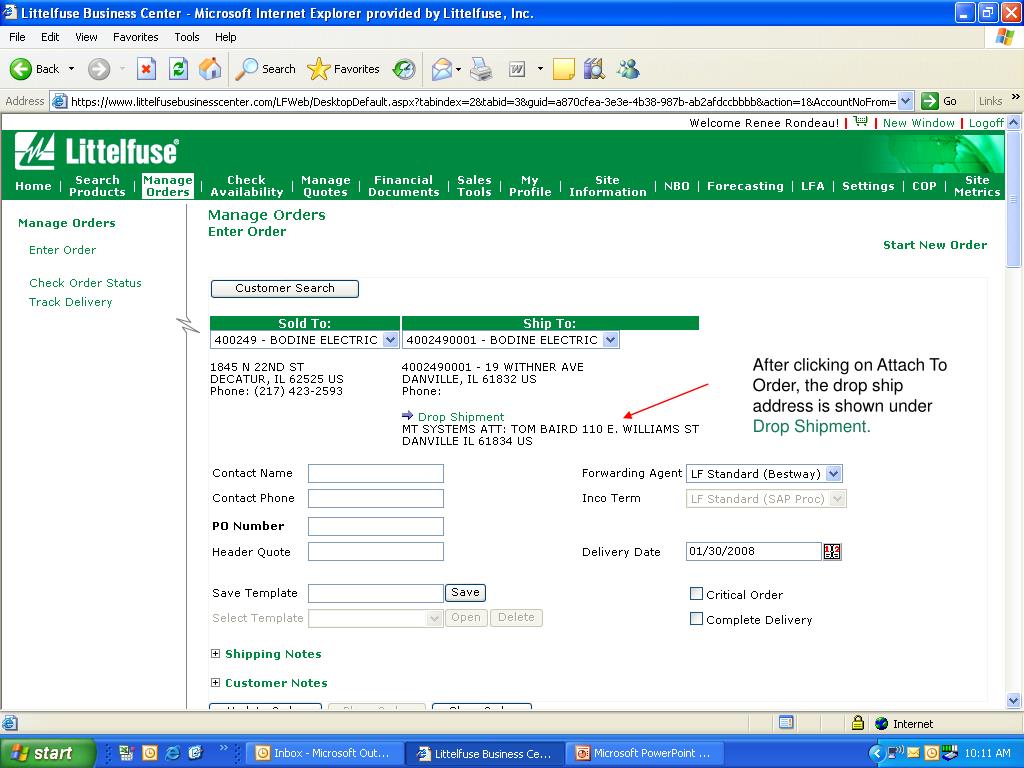Click the Back arrow icon
The image size is (1024, 768).
click(20, 69)
